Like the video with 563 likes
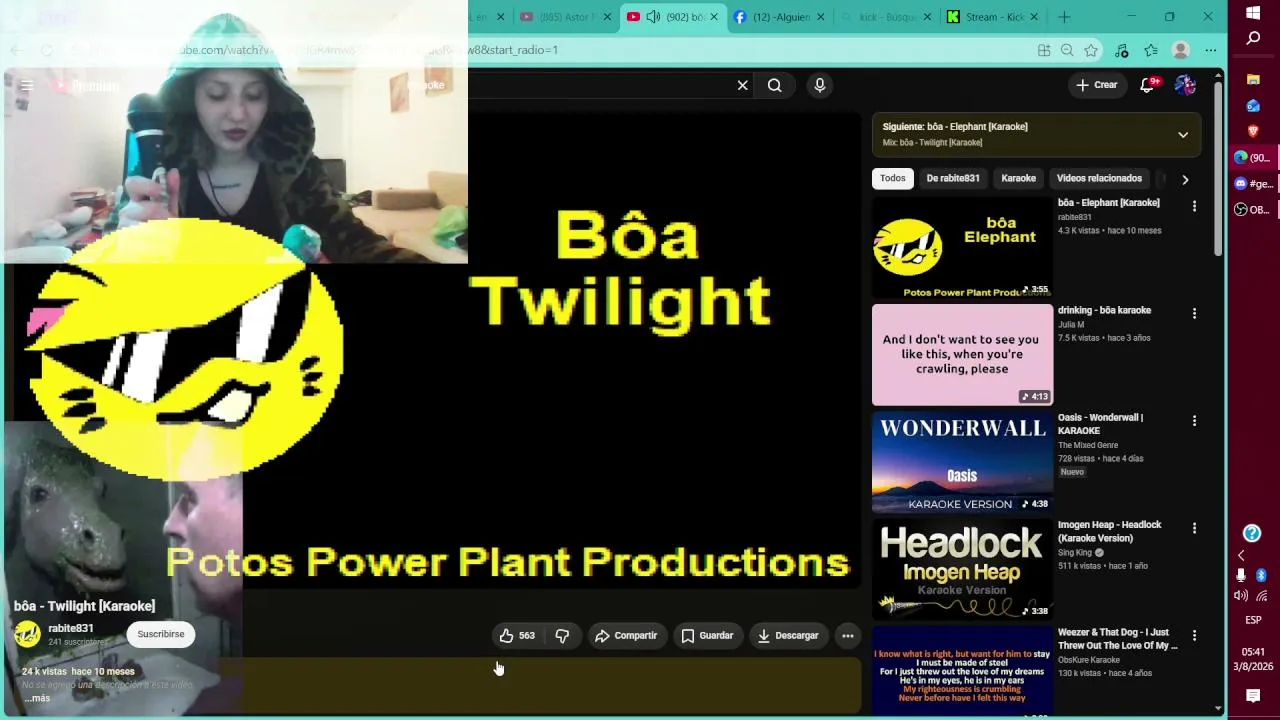The image size is (1280, 720). (x=518, y=636)
